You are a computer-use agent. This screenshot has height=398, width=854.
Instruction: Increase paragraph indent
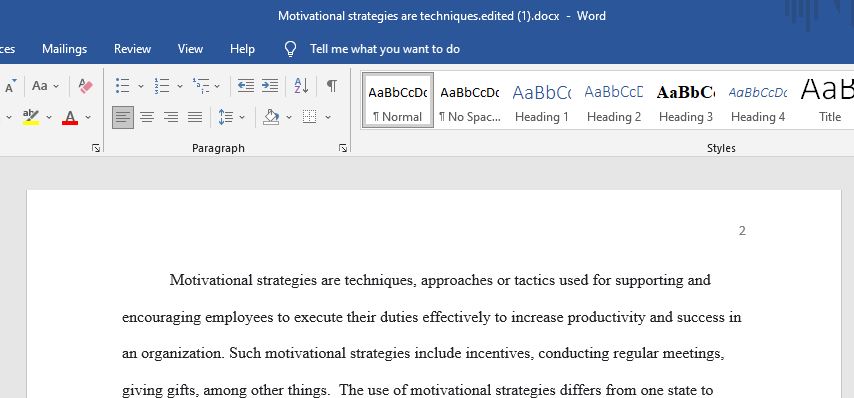[x=270, y=86]
